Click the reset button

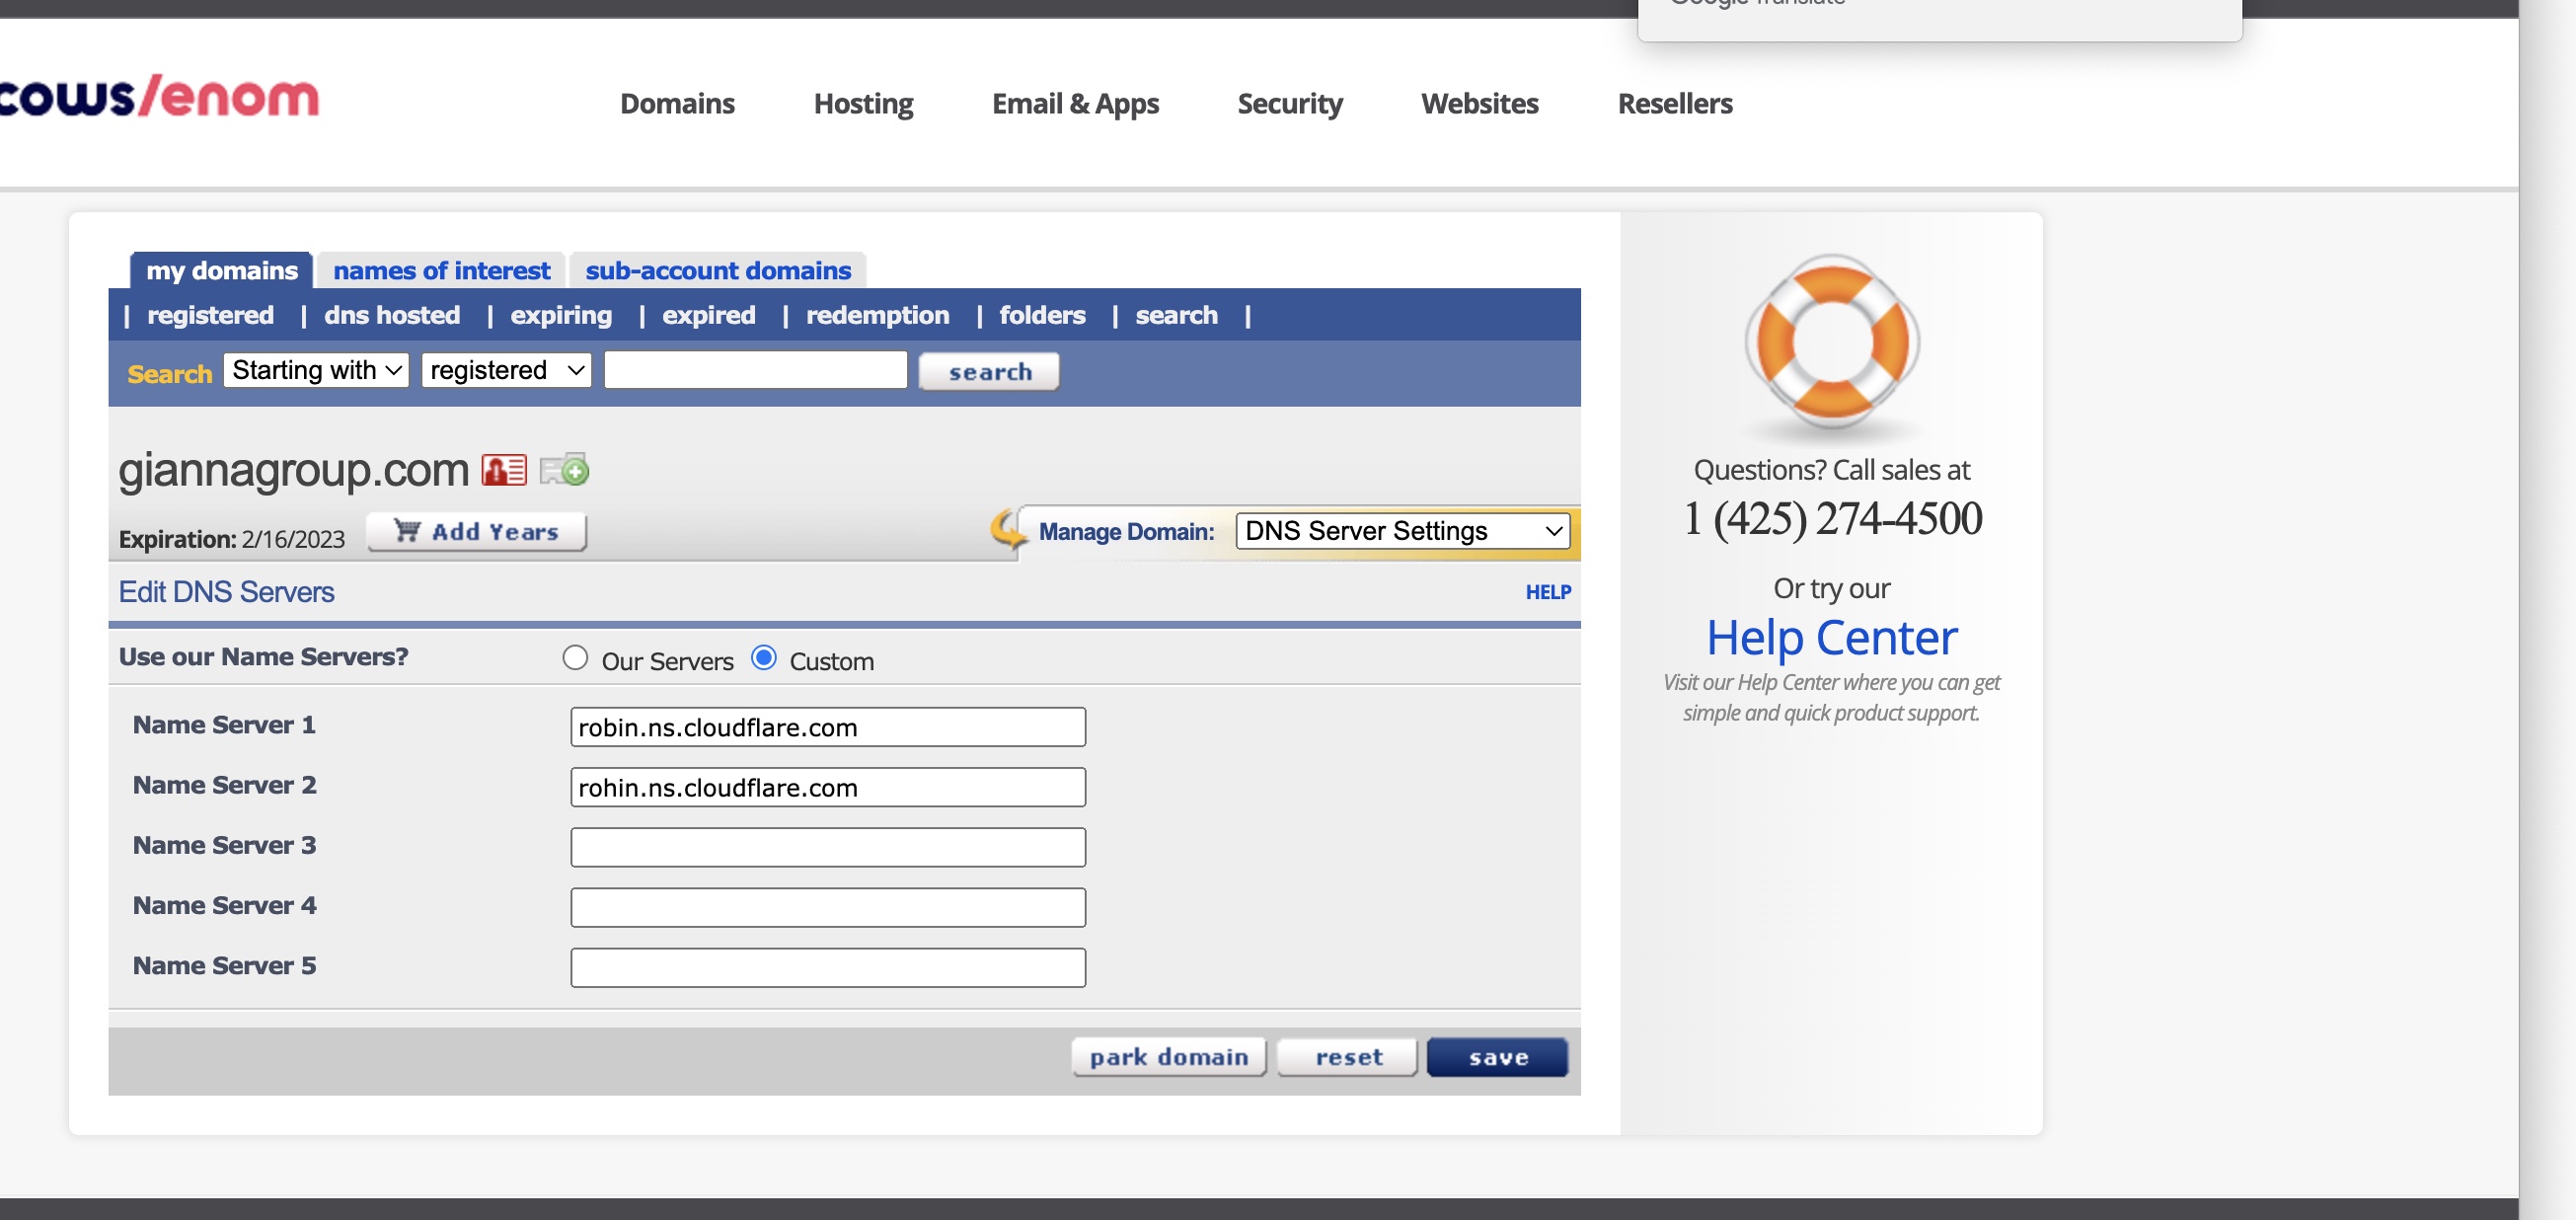point(1348,1057)
